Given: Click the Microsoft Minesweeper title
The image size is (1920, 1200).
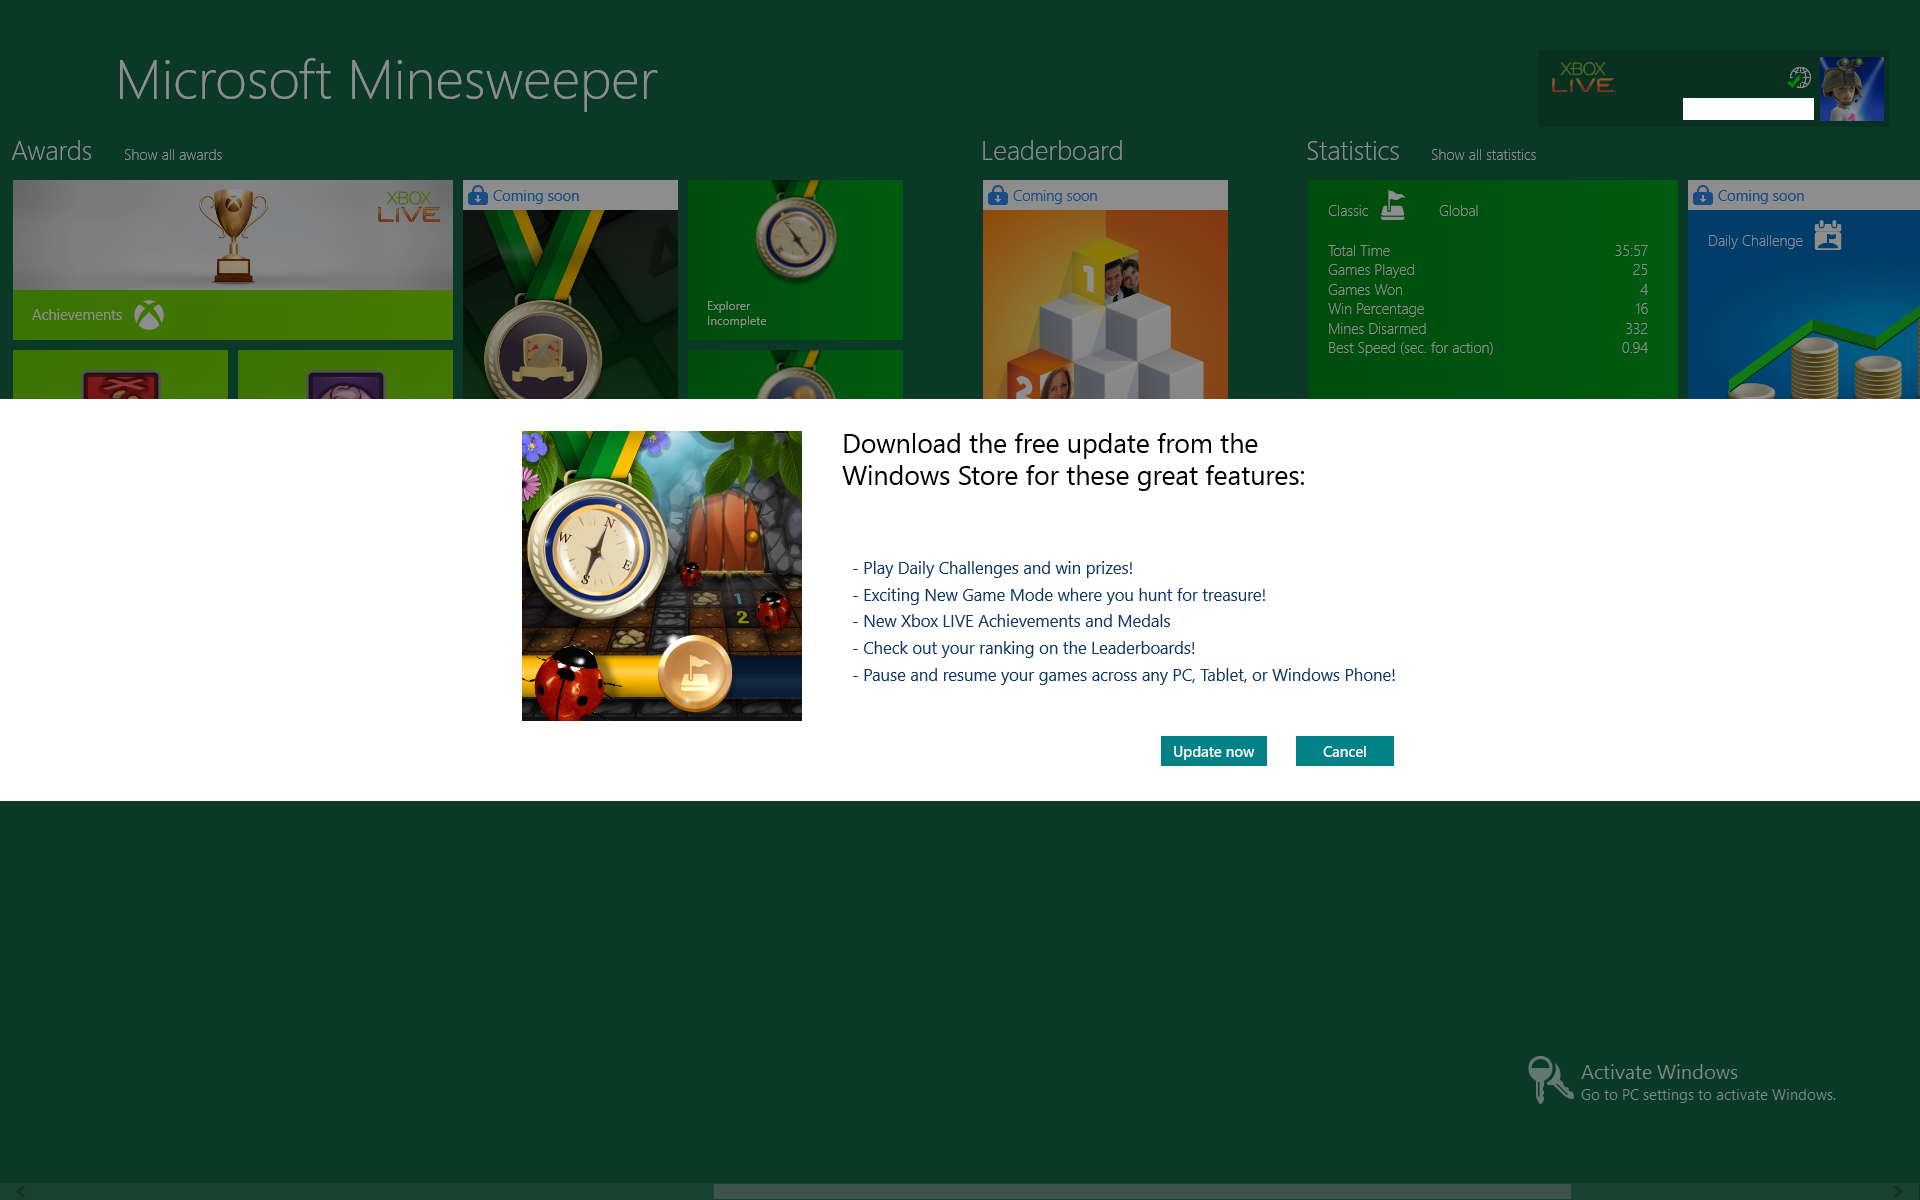Looking at the screenshot, I should (387, 80).
